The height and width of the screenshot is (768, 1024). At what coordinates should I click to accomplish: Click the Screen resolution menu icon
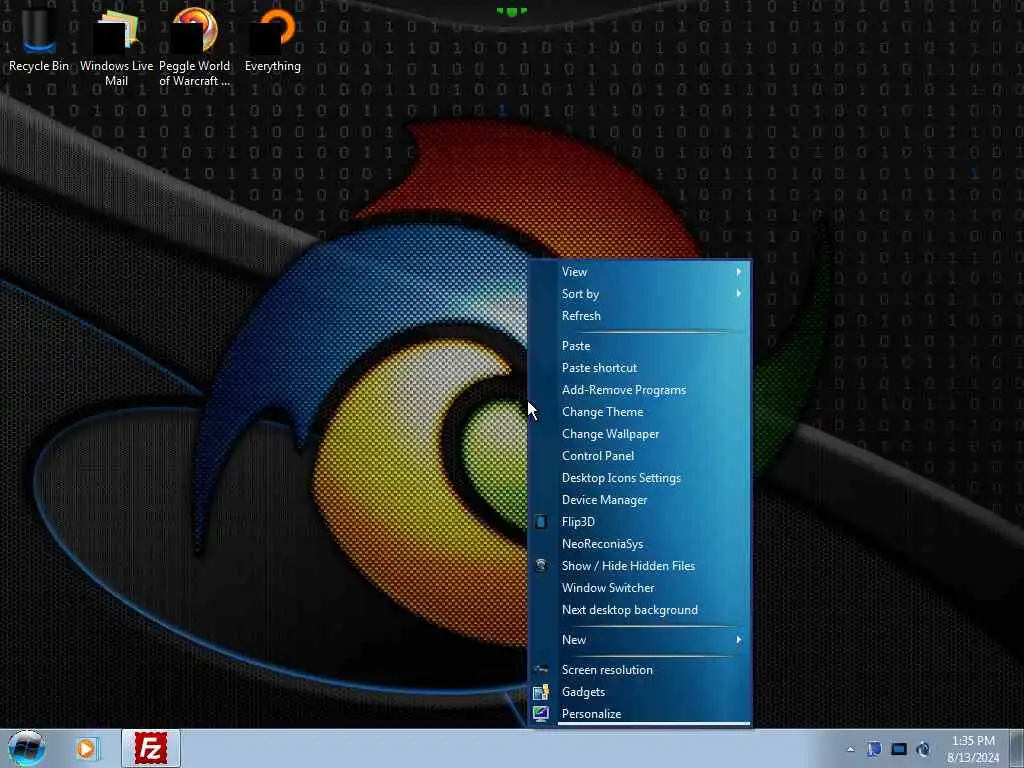point(541,669)
